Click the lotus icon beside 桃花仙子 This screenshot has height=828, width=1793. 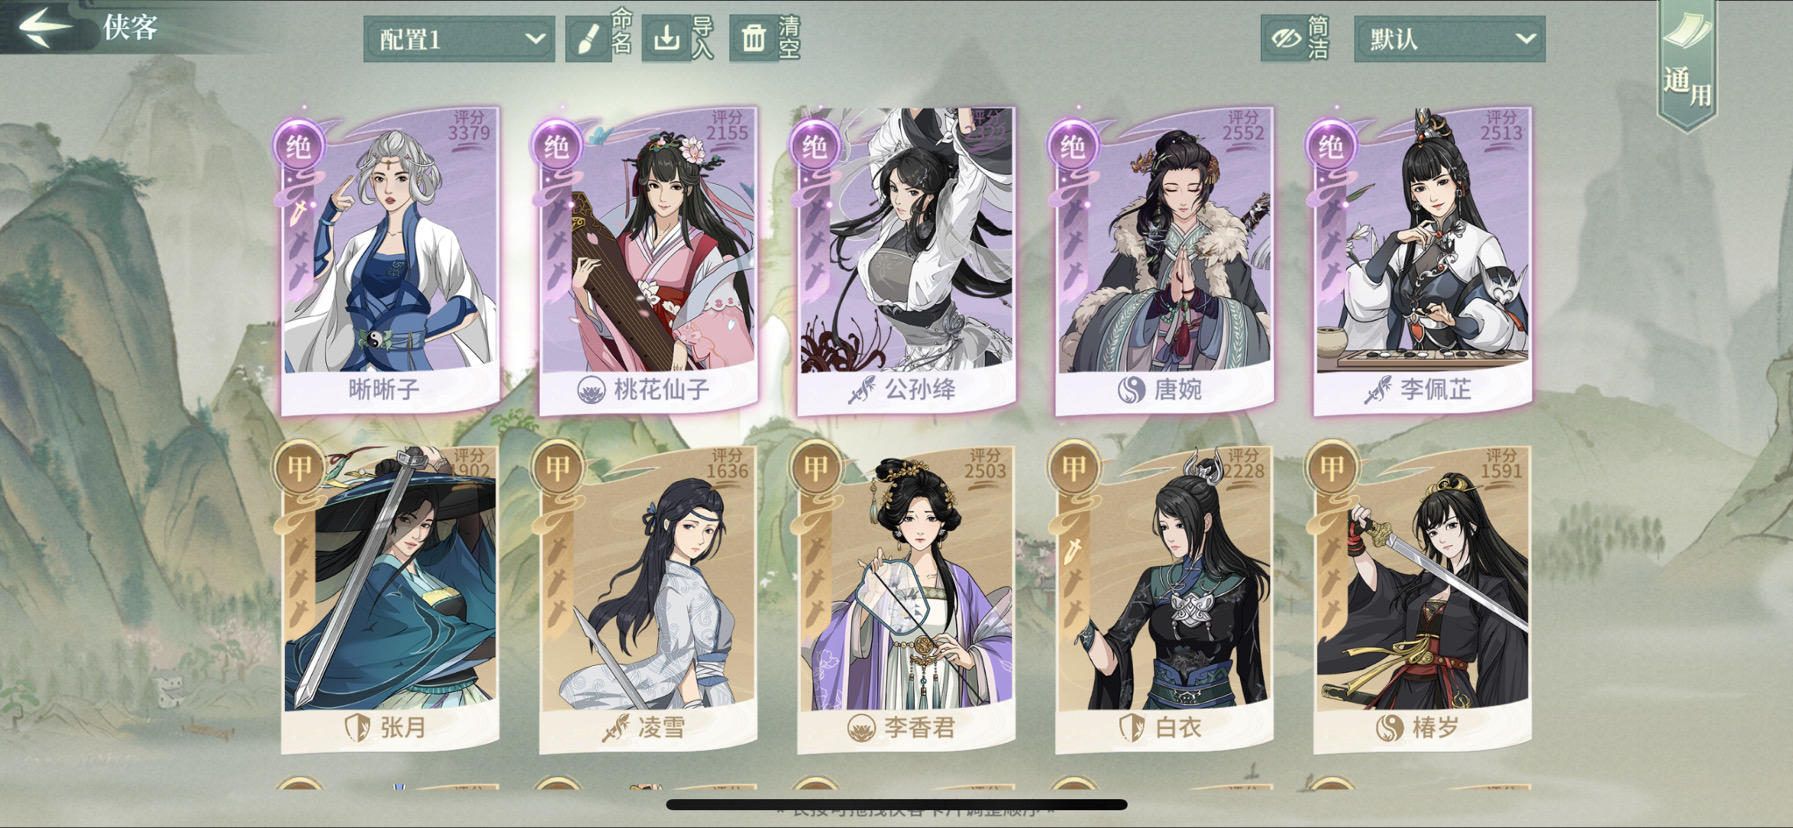tap(591, 390)
